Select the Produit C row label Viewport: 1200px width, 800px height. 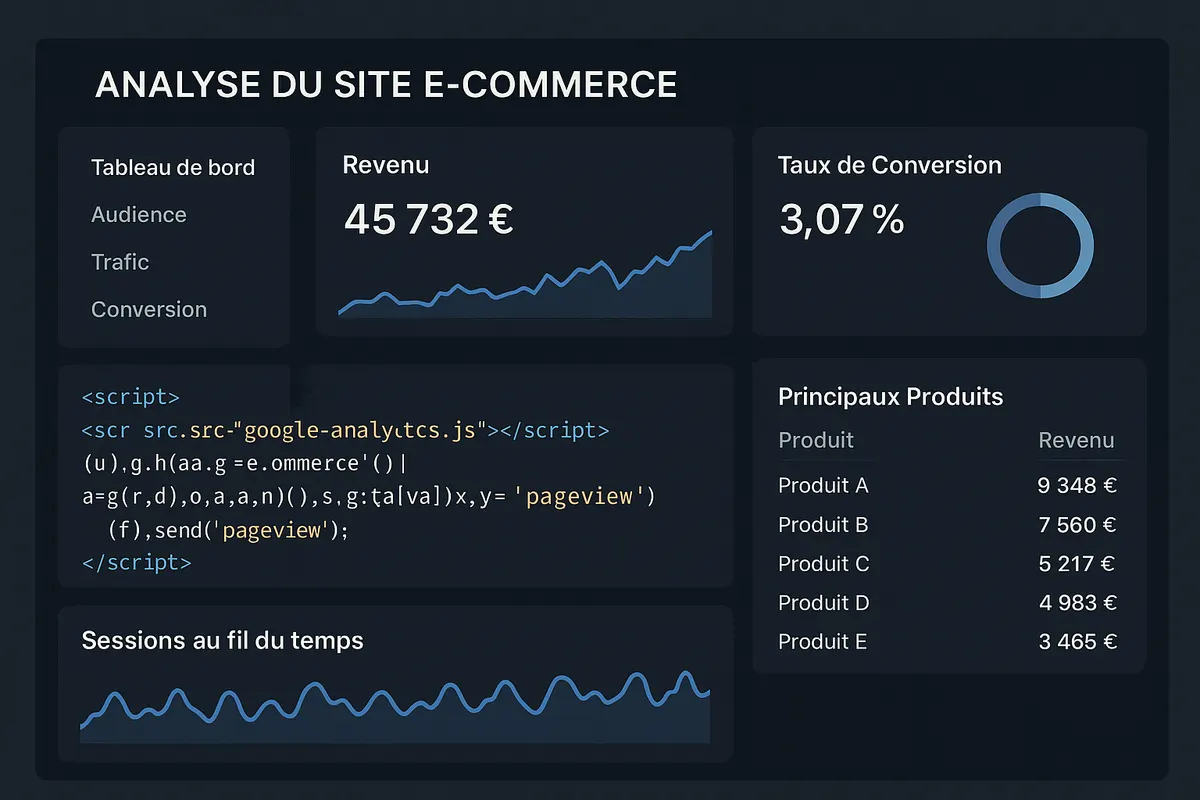tap(824, 564)
